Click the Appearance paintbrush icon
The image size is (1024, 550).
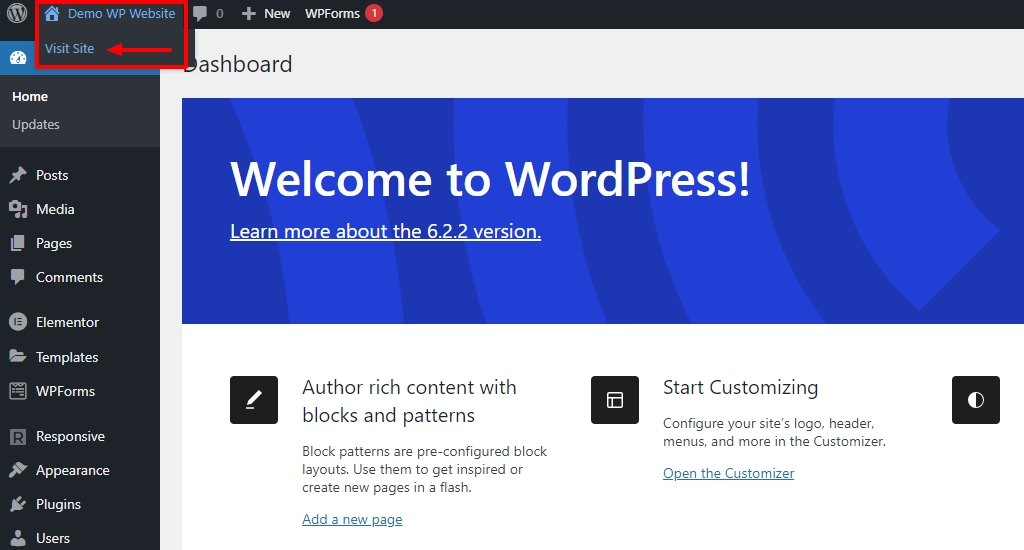(18, 470)
